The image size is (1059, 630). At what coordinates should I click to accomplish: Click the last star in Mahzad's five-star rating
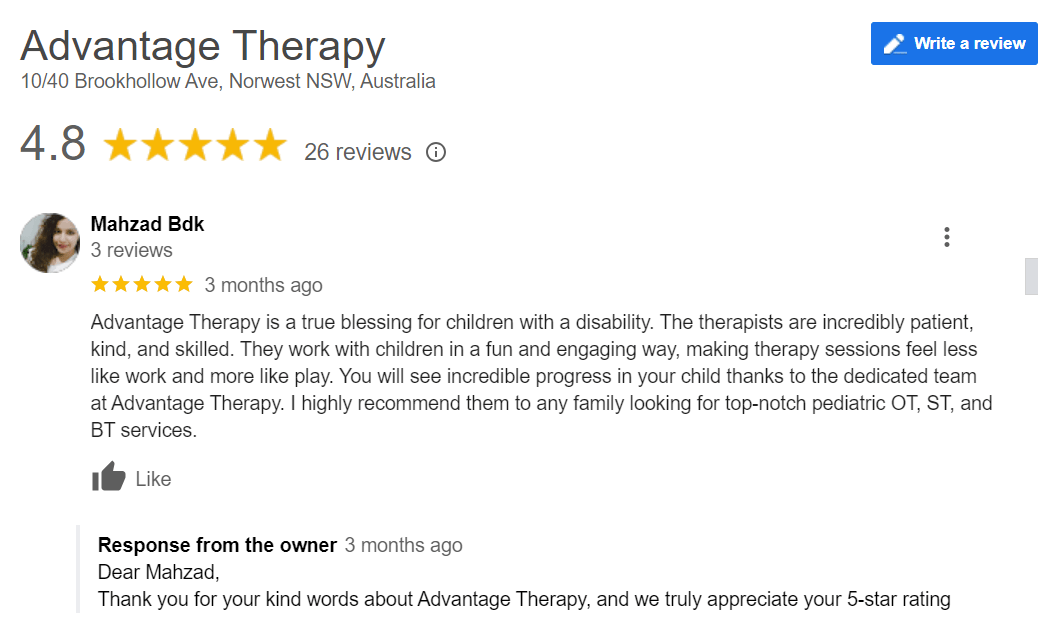(x=184, y=284)
